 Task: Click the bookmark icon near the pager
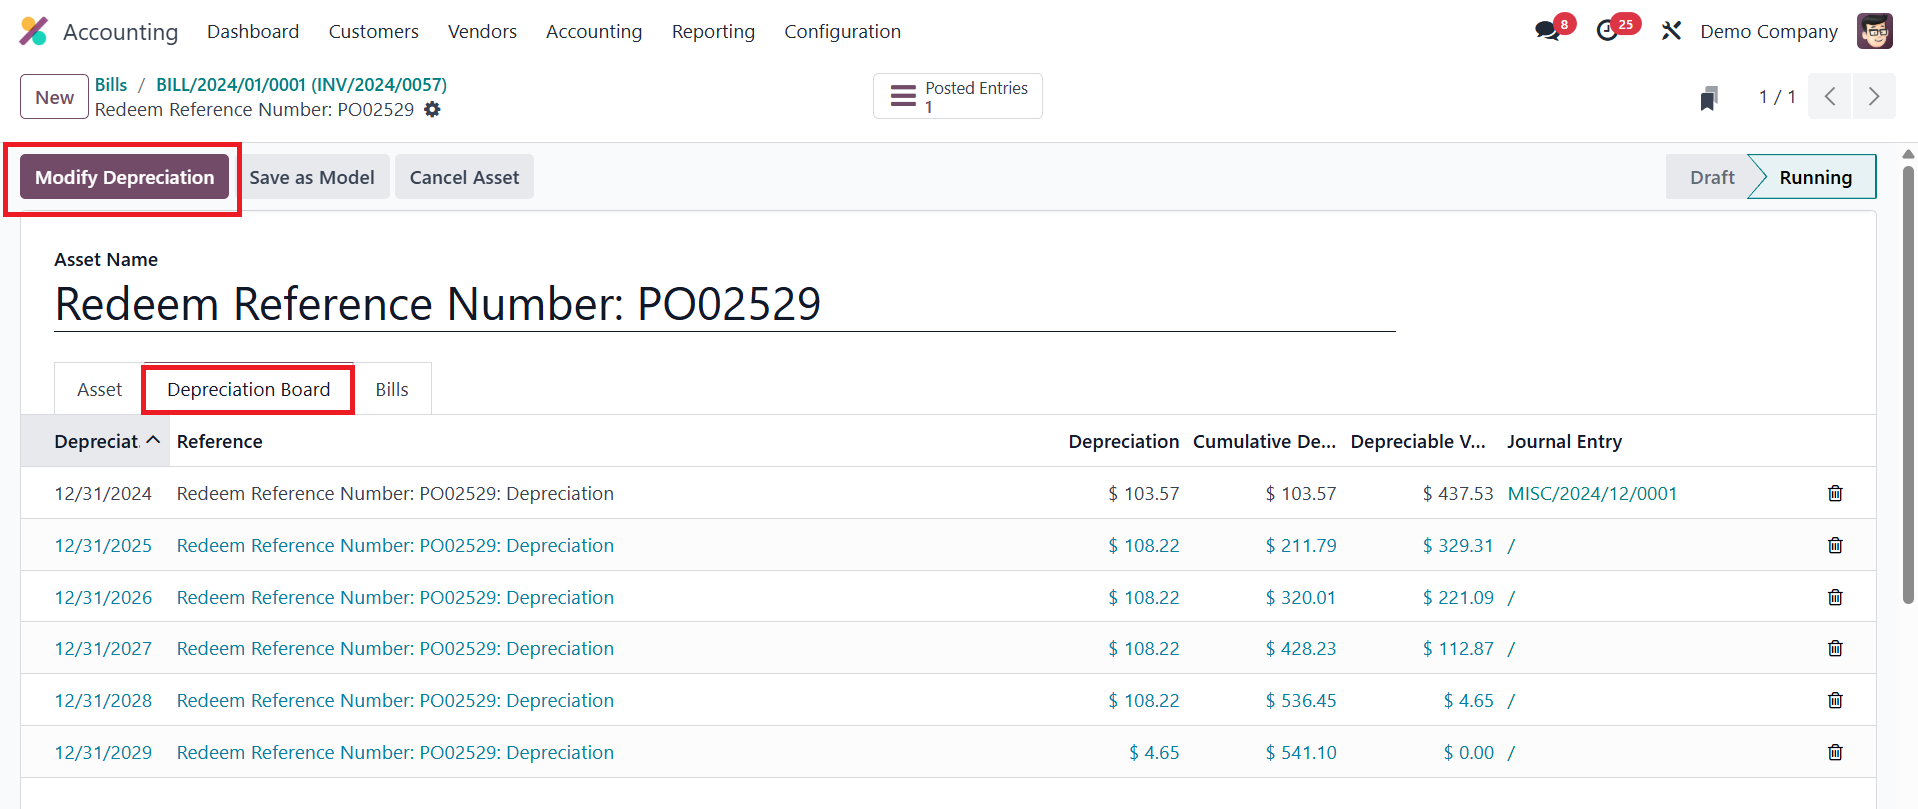pyautogui.click(x=1709, y=98)
